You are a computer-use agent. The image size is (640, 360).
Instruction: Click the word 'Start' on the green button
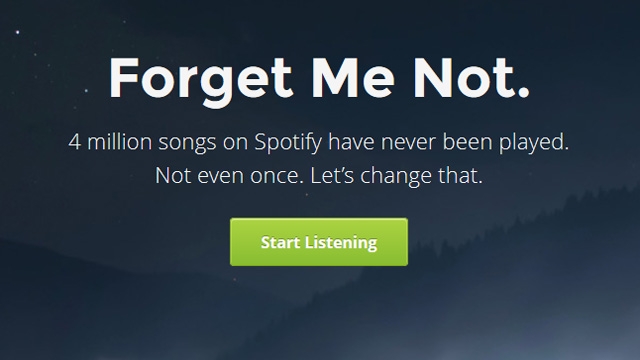(x=280, y=242)
